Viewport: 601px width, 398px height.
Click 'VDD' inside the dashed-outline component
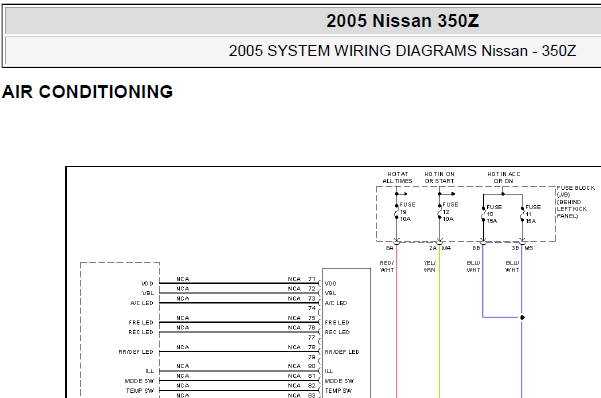pos(148,284)
